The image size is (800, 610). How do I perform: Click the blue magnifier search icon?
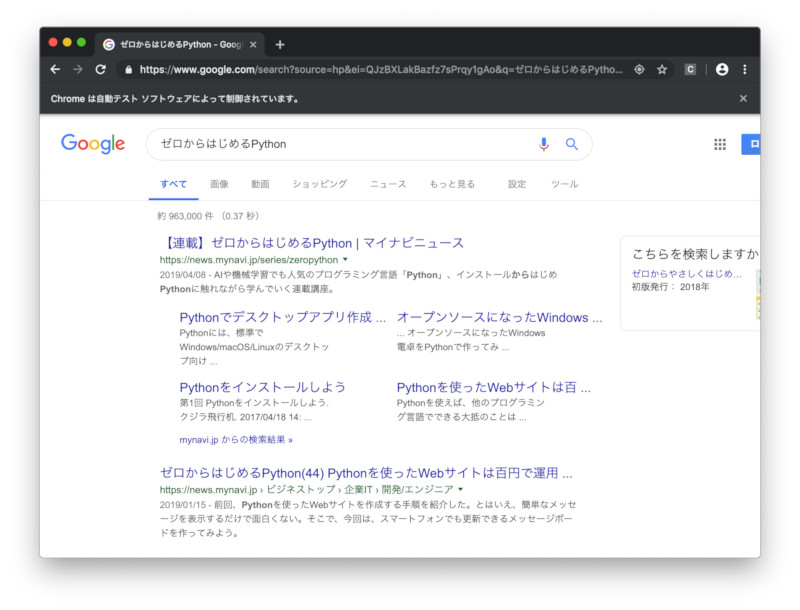click(571, 144)
